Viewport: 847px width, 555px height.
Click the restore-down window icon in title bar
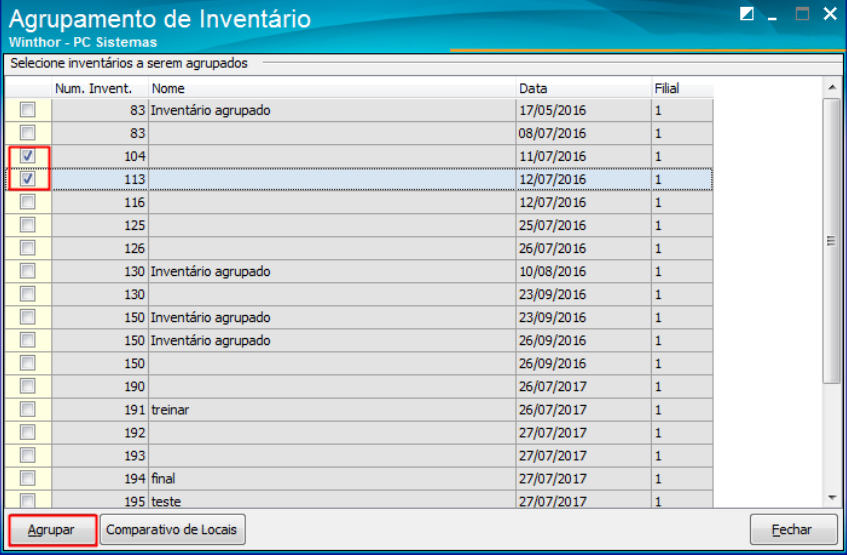(x=747, y=14)
